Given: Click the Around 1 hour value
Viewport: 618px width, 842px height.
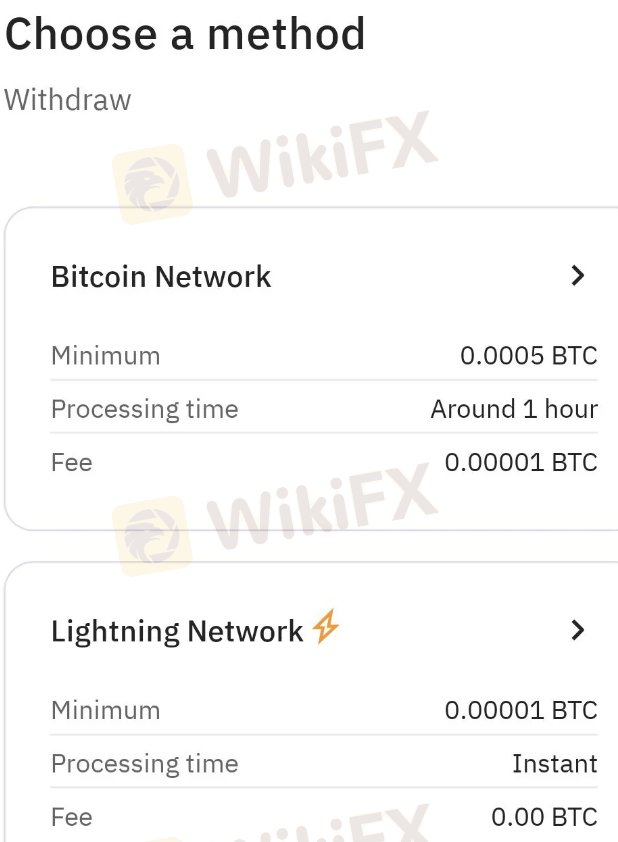Looking at the screenshot, I should (514, 409).
